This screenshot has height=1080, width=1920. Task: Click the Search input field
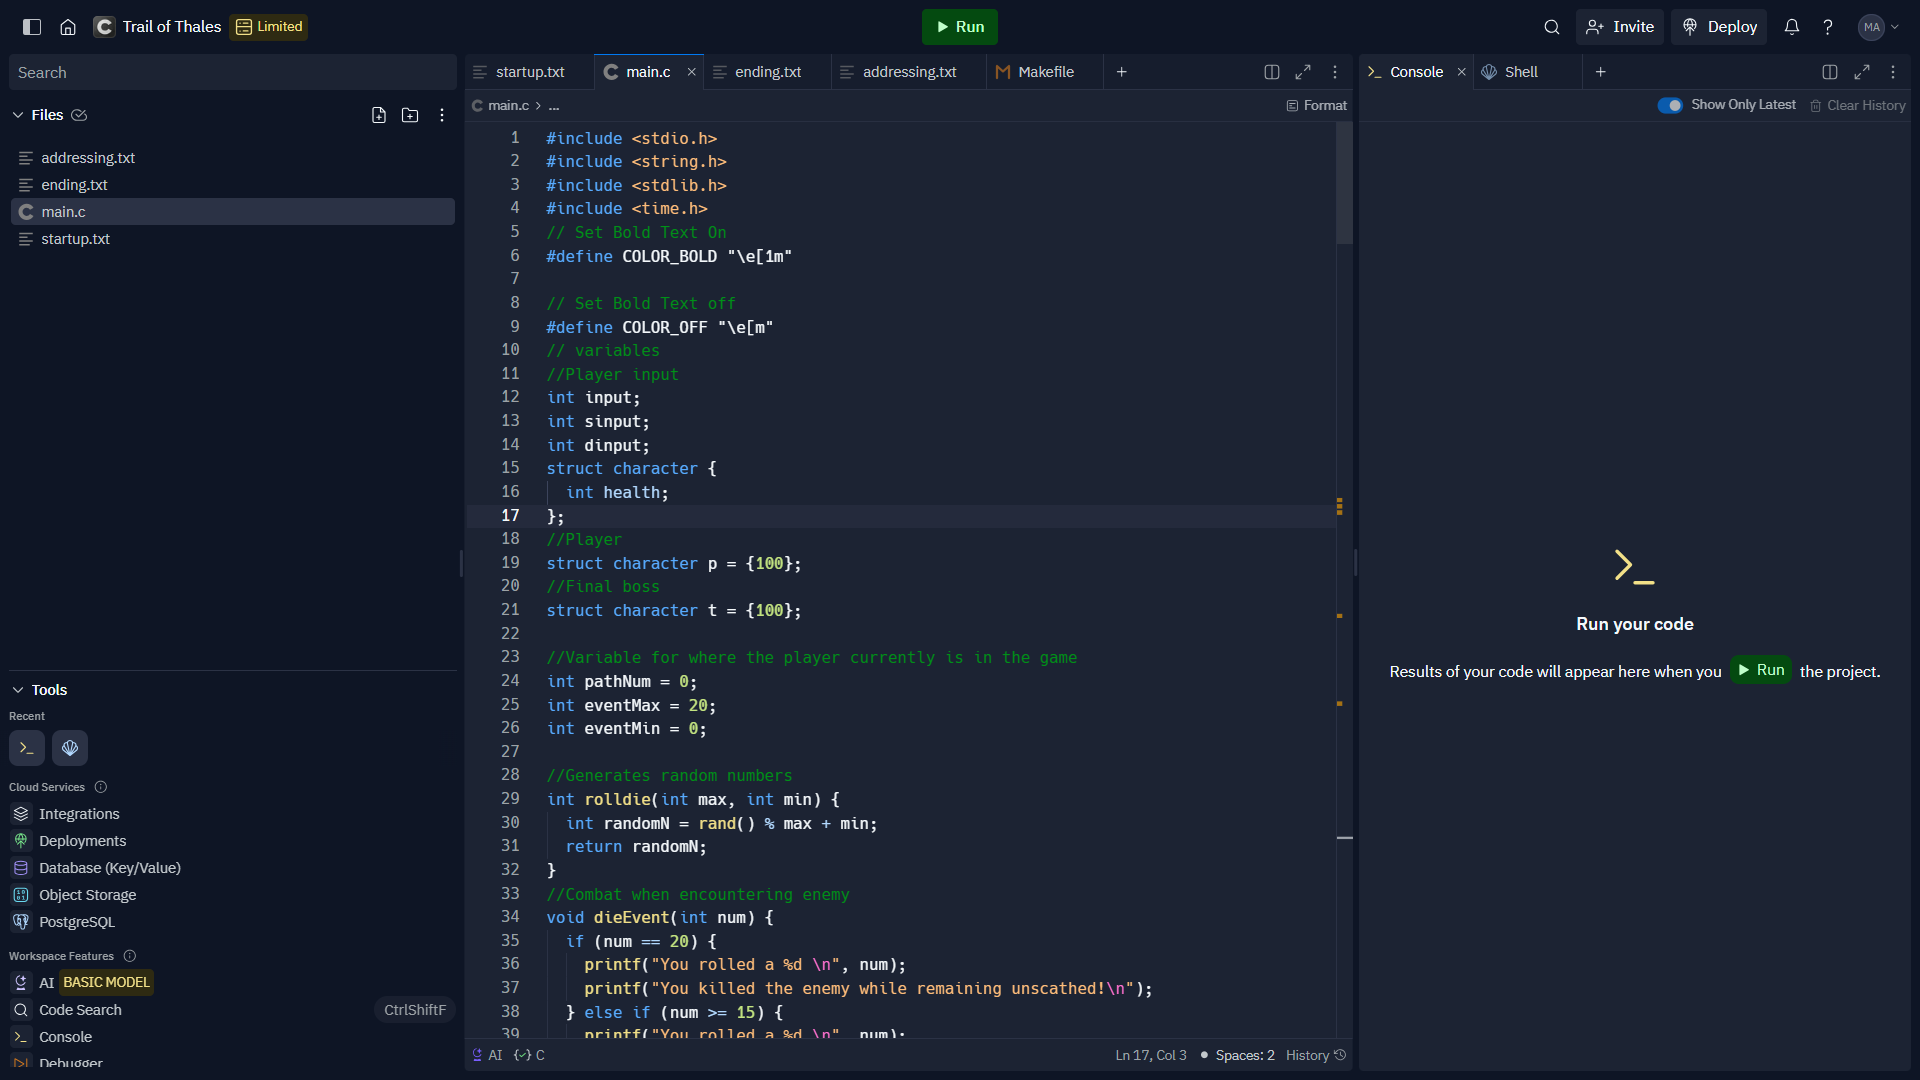pos(232,73)
